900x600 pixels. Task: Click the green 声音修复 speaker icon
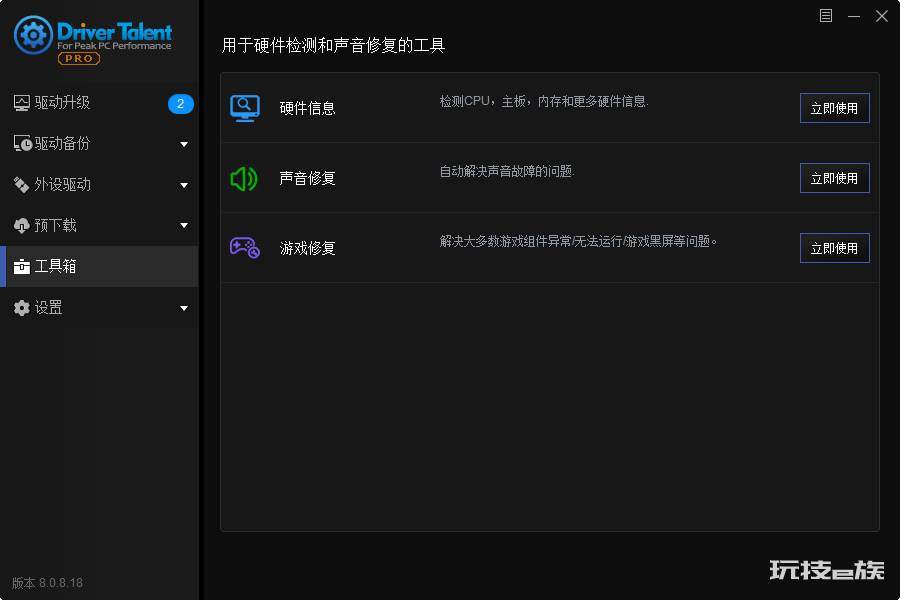[x=244, y=179]
